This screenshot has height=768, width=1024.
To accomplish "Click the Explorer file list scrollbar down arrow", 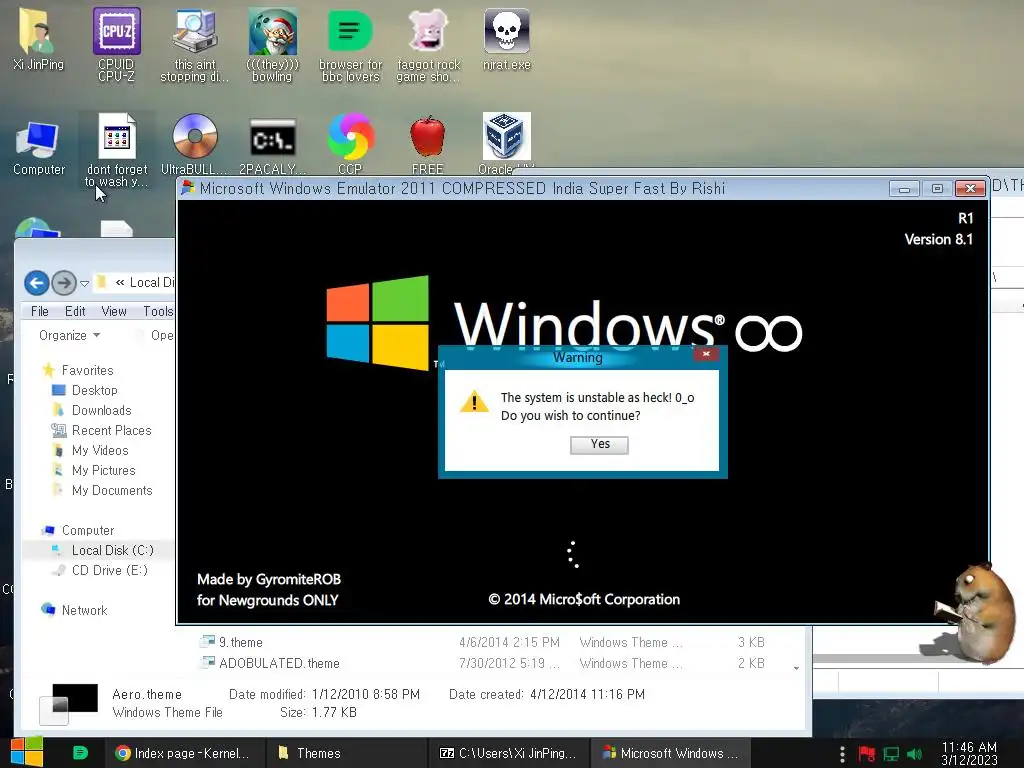I will coord(796,667).
